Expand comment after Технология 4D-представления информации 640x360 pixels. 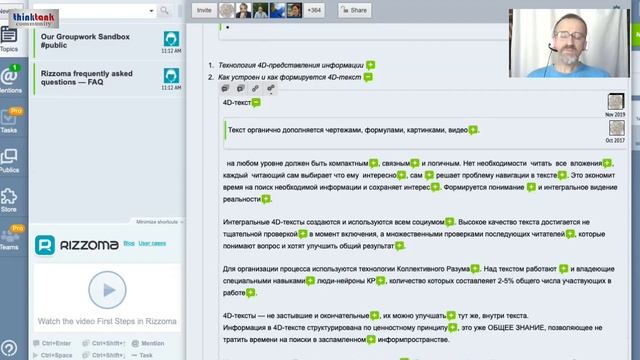click(x=371, y=65)
